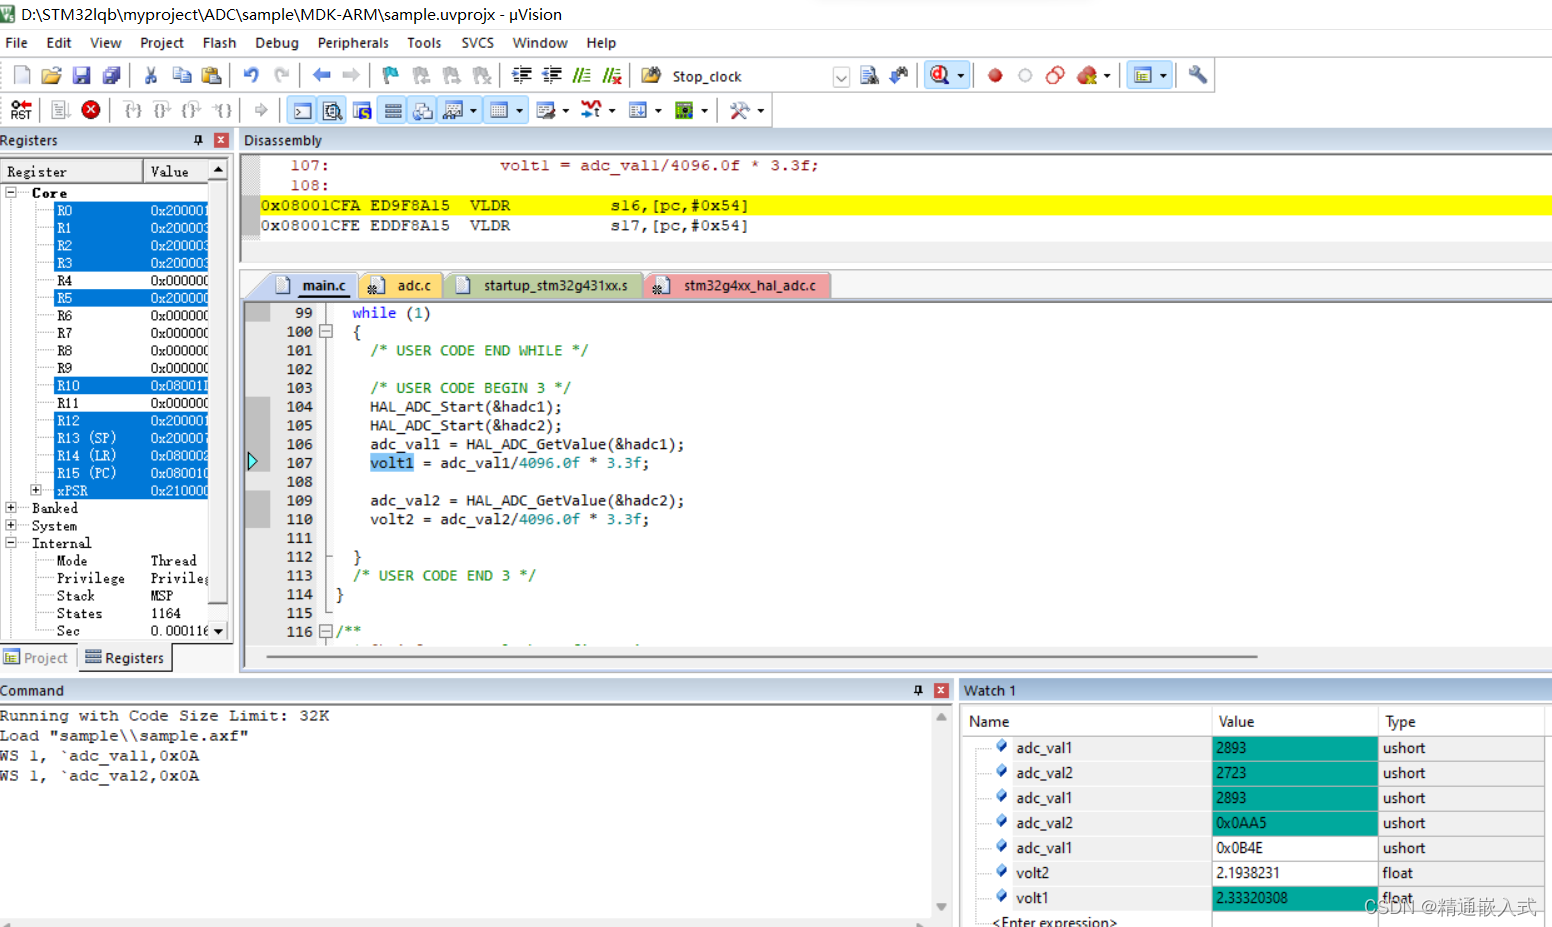The image size is (1552, 927).
Task: Toggle the Command Window toolbar button
Action: click(302, 110)
